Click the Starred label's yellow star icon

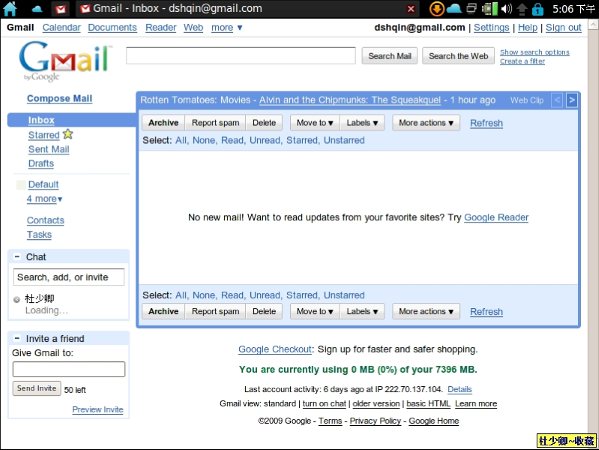coord(68,134)
